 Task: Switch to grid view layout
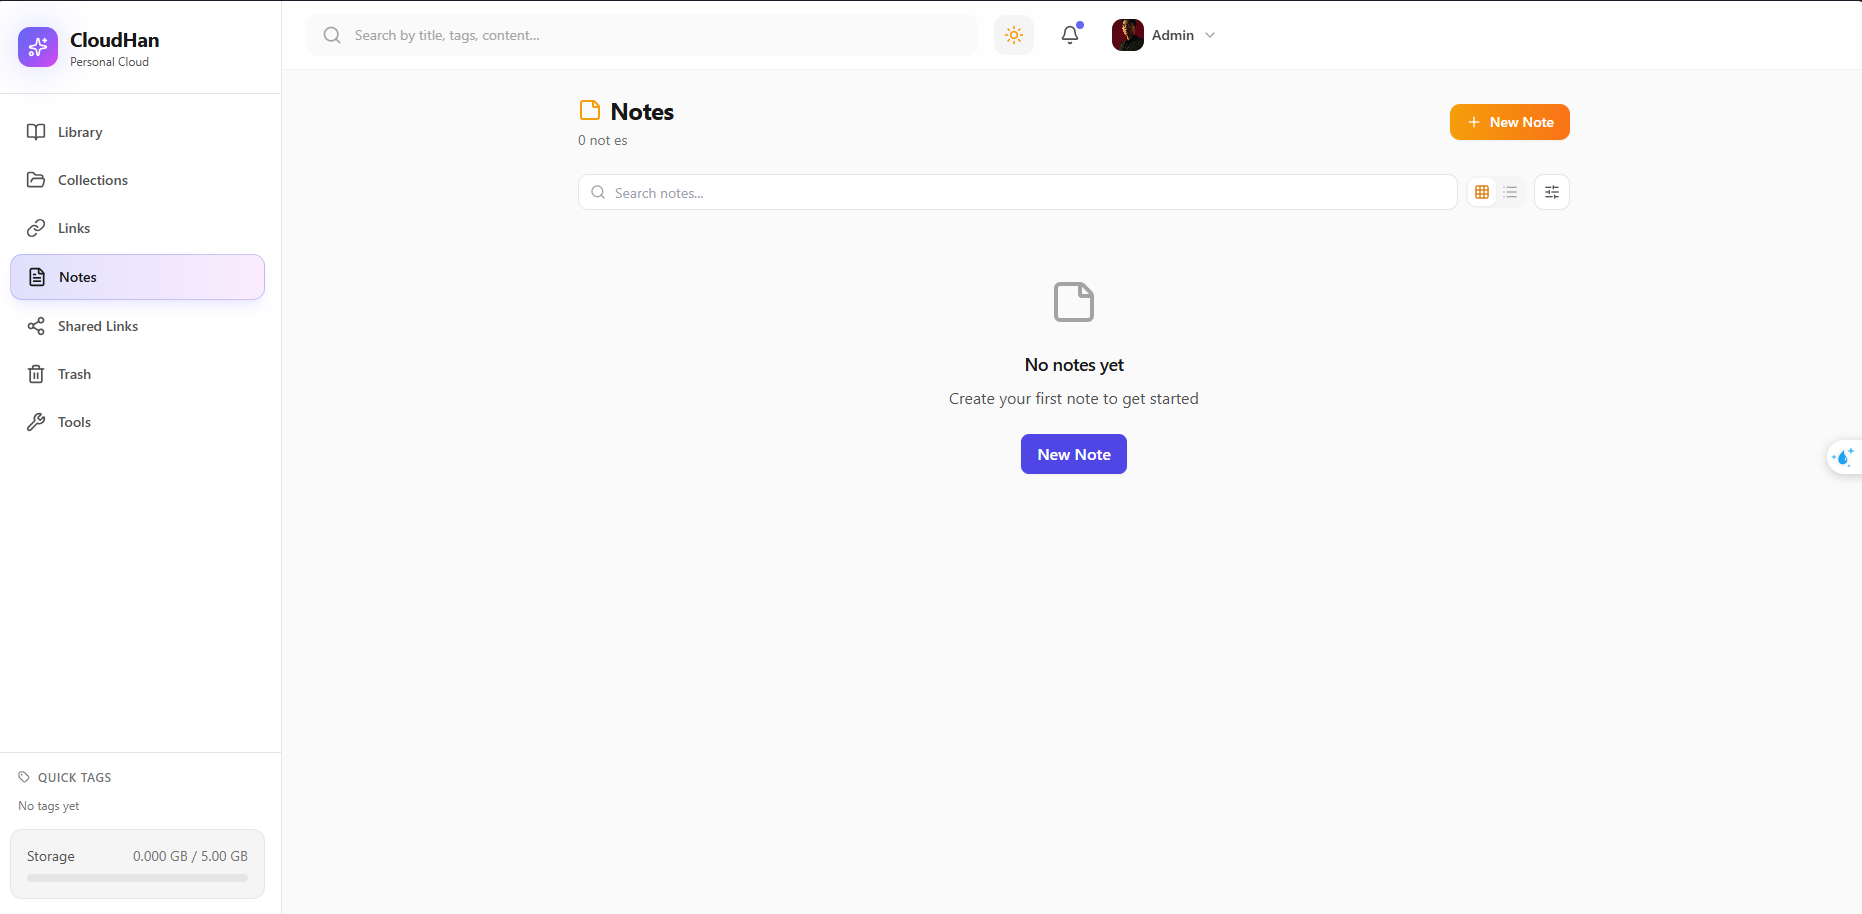click(1482, 192)
